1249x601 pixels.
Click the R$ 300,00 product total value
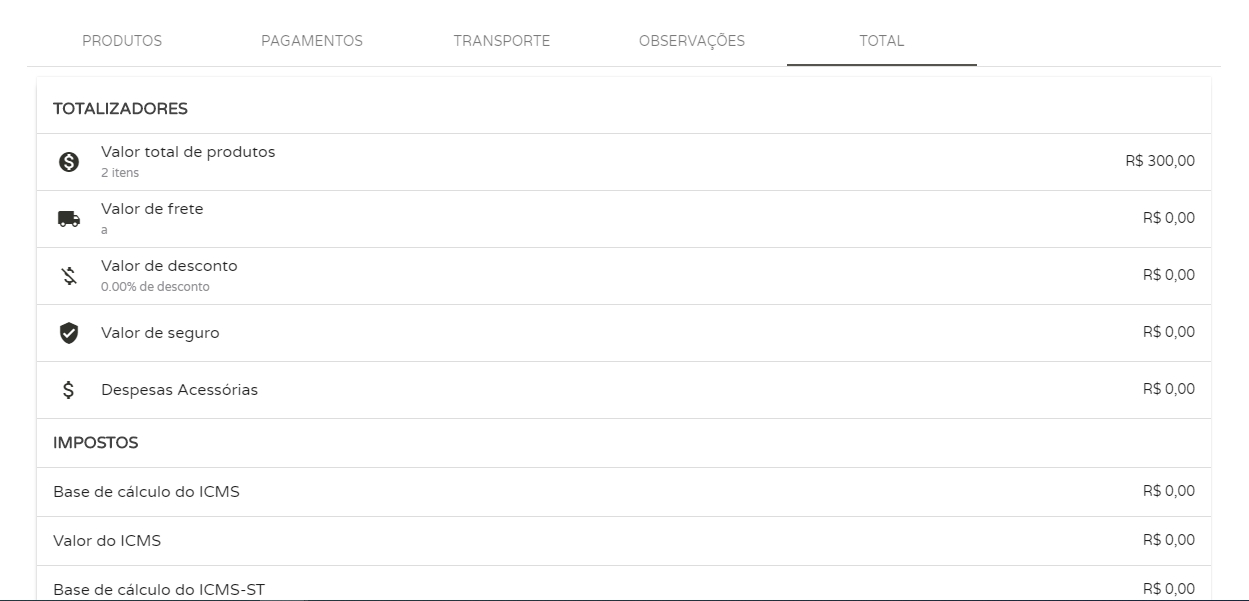[1159, 162]
